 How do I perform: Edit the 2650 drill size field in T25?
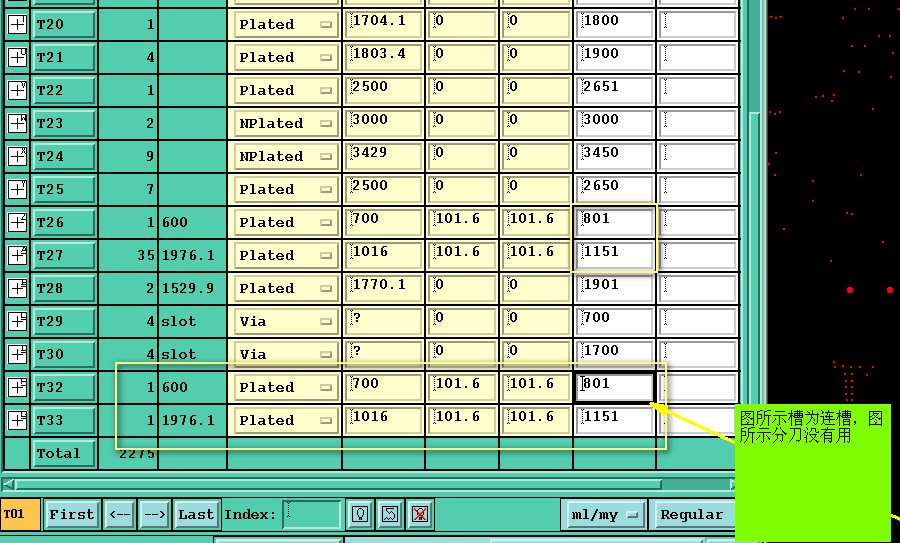pos(615,189)
